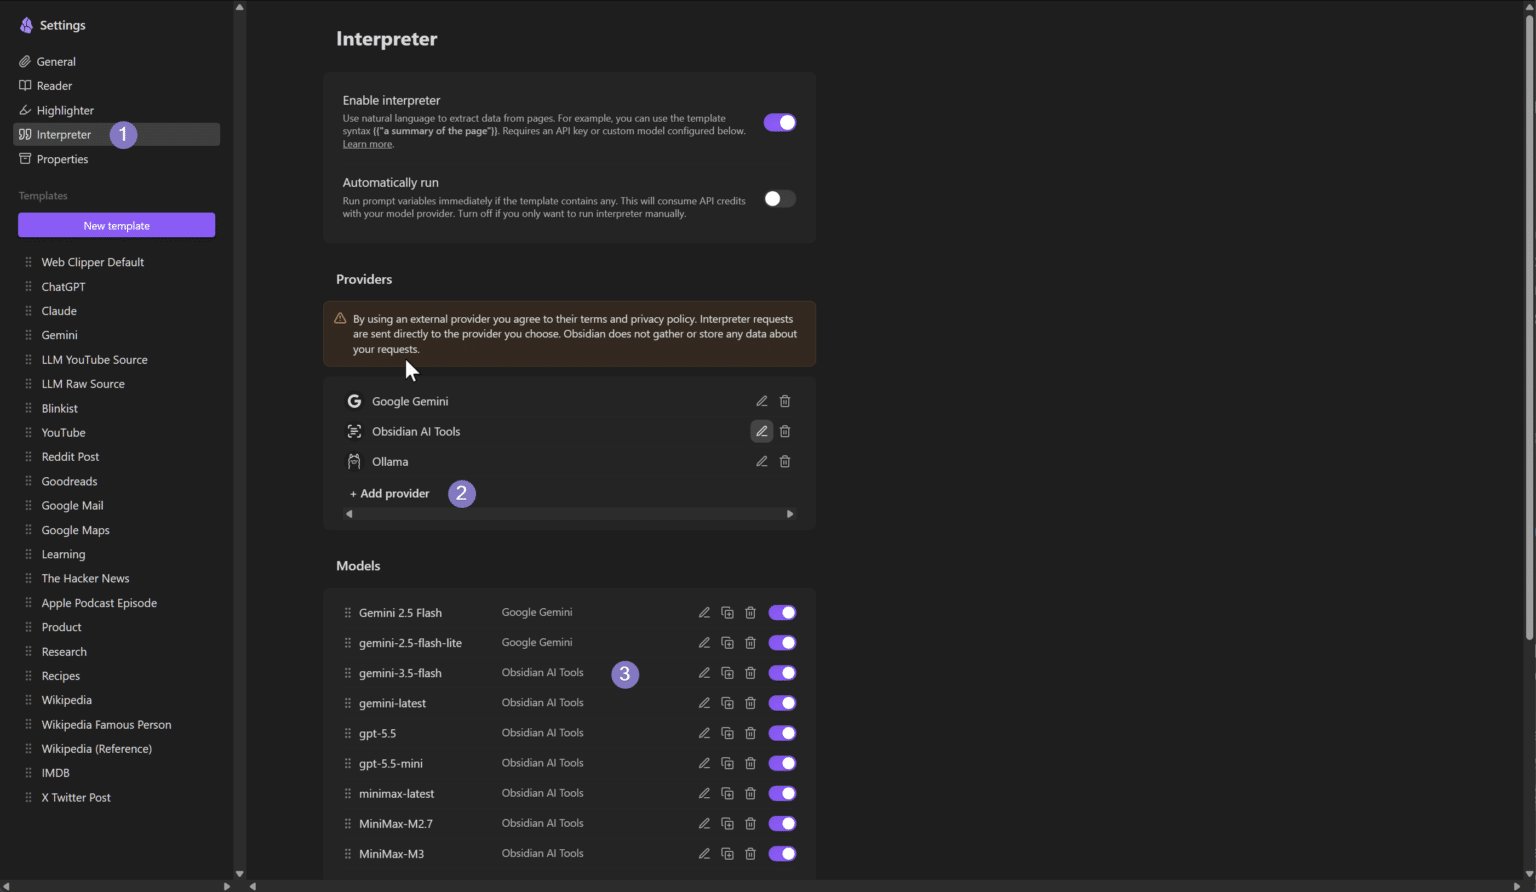Edit the Ollama provider
1536x892 pixels.
point(761,461)
